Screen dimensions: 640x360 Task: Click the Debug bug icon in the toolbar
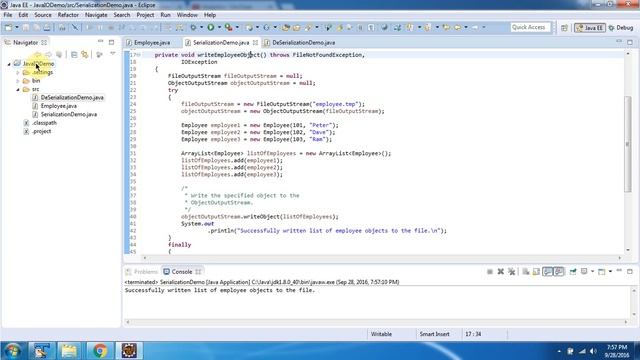[193, 27]
